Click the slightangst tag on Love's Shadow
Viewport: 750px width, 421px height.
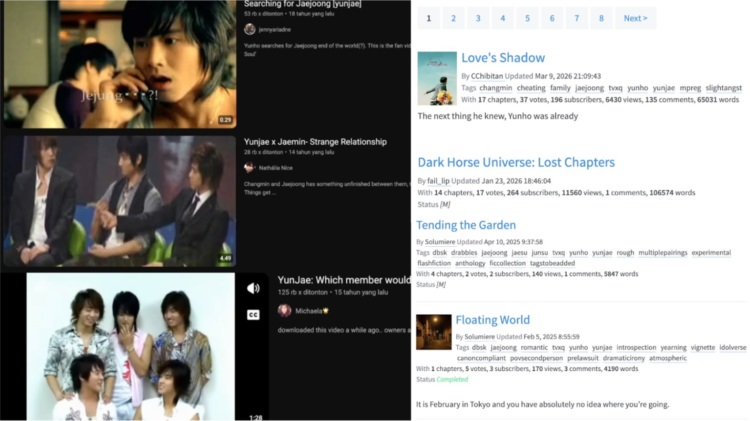[724, 88]
